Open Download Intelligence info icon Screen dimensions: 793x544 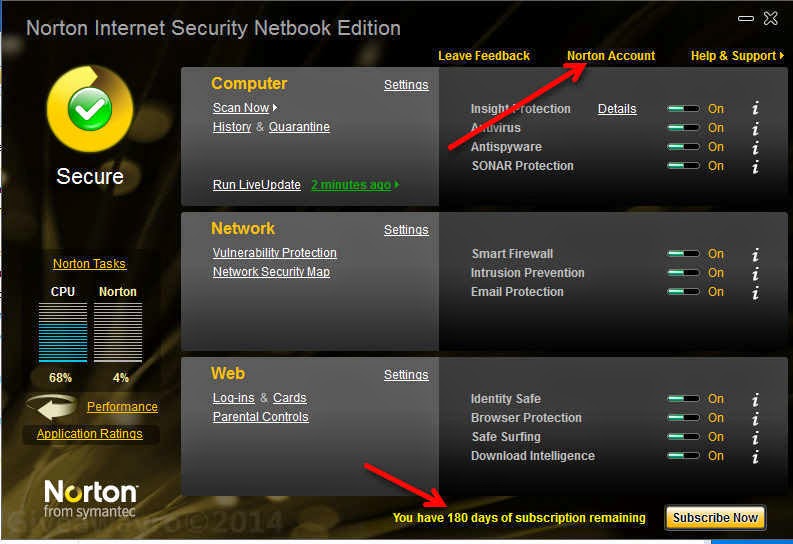pos(755,456)
